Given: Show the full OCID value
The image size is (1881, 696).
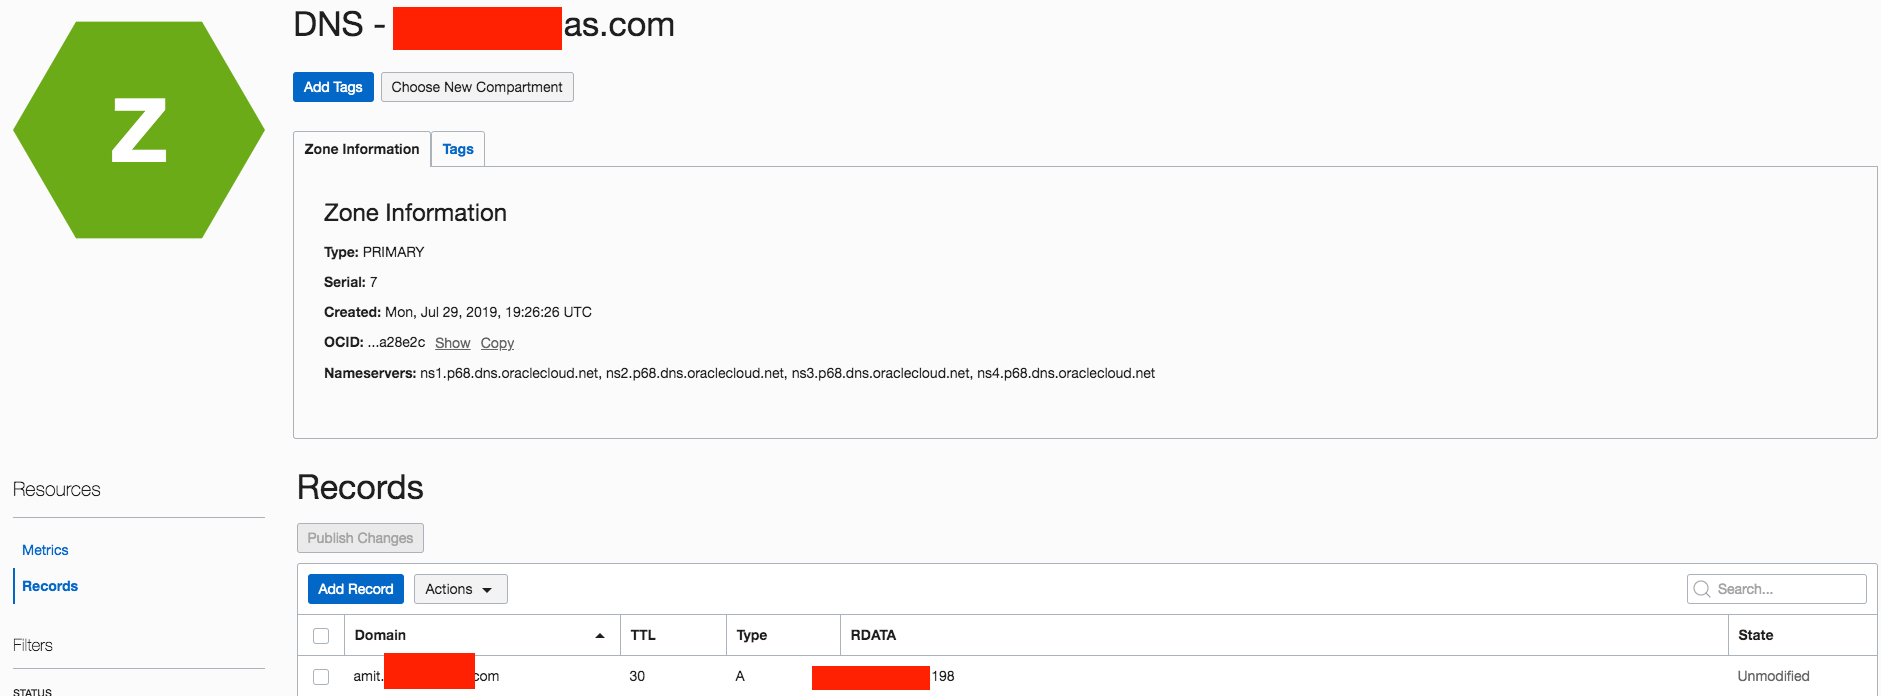Looking at the screenshot, I should tap(452, 343).
